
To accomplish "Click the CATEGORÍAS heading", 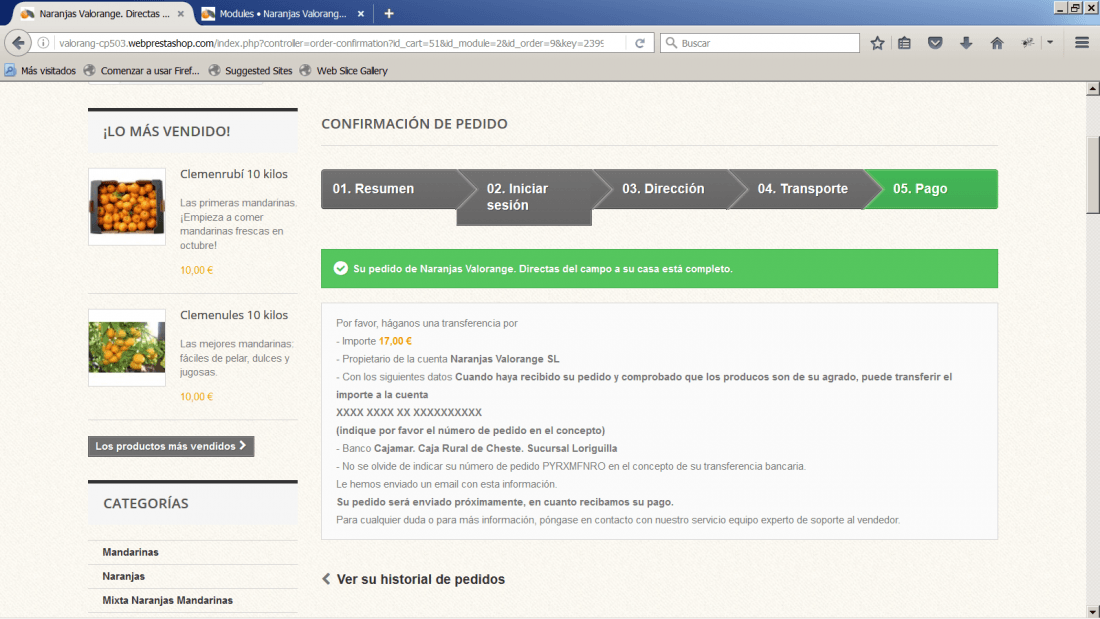I will click(146, 503).
